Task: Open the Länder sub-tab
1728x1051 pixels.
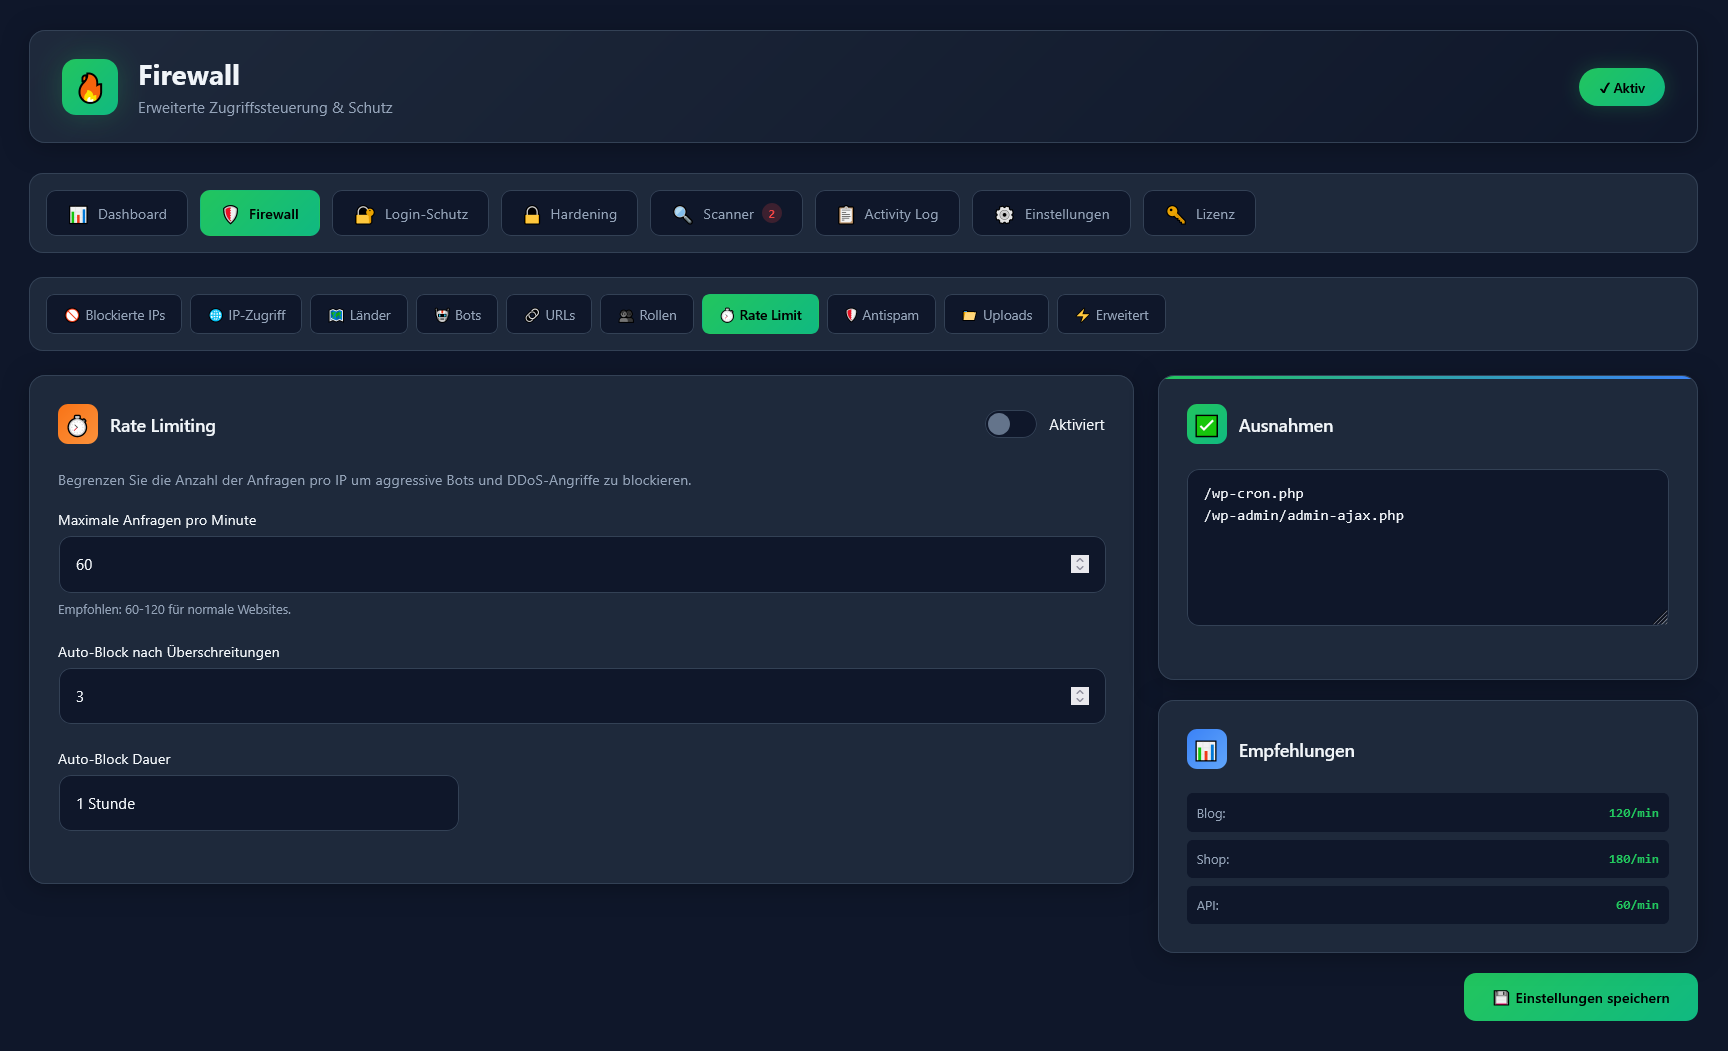Action: (359, 314)
